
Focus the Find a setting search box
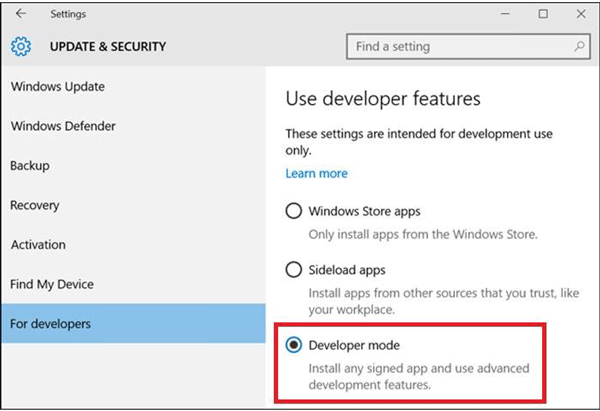pos(468,46)
